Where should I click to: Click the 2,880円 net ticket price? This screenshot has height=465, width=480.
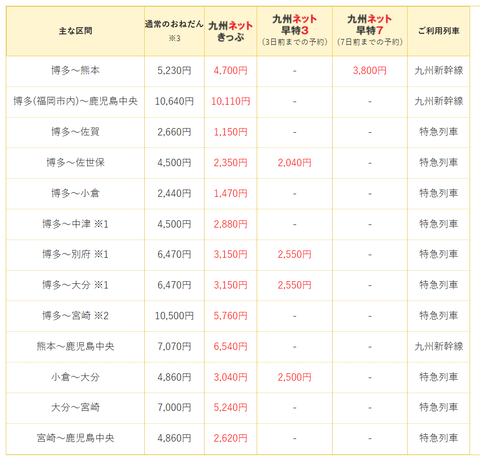[x=230, y=224]
